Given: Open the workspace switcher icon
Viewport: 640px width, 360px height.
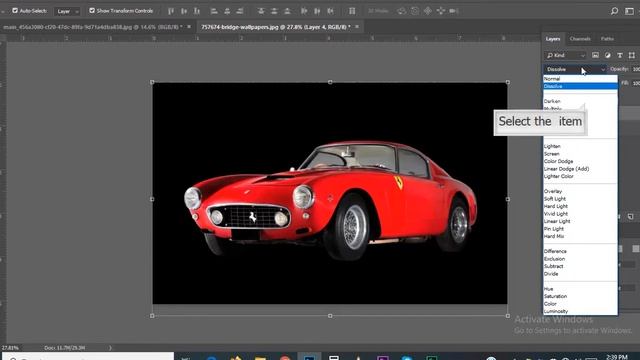Looking at the screenshot, I should (x=629, y=11).
